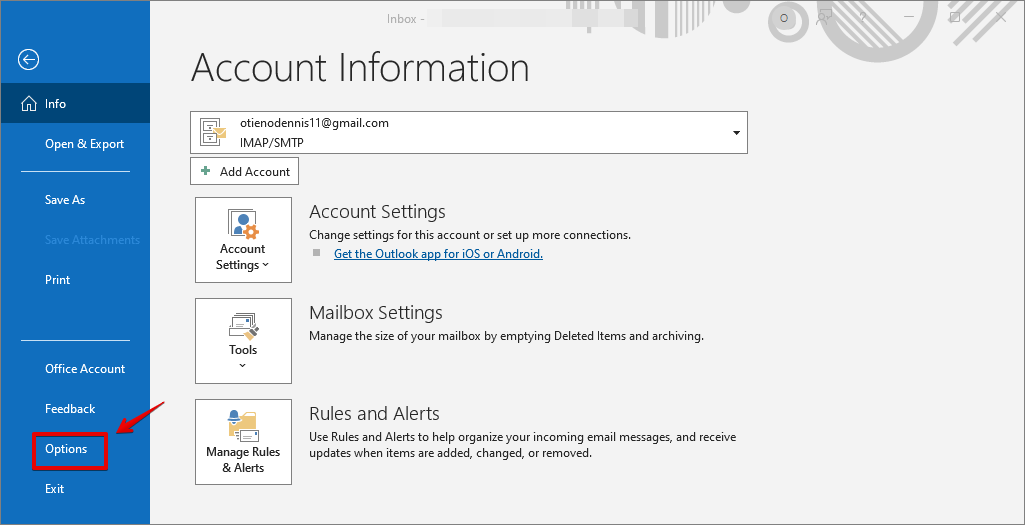Click the green plus icon
1025x525 pixels.
pyautogui.click(x=206, y=171)
